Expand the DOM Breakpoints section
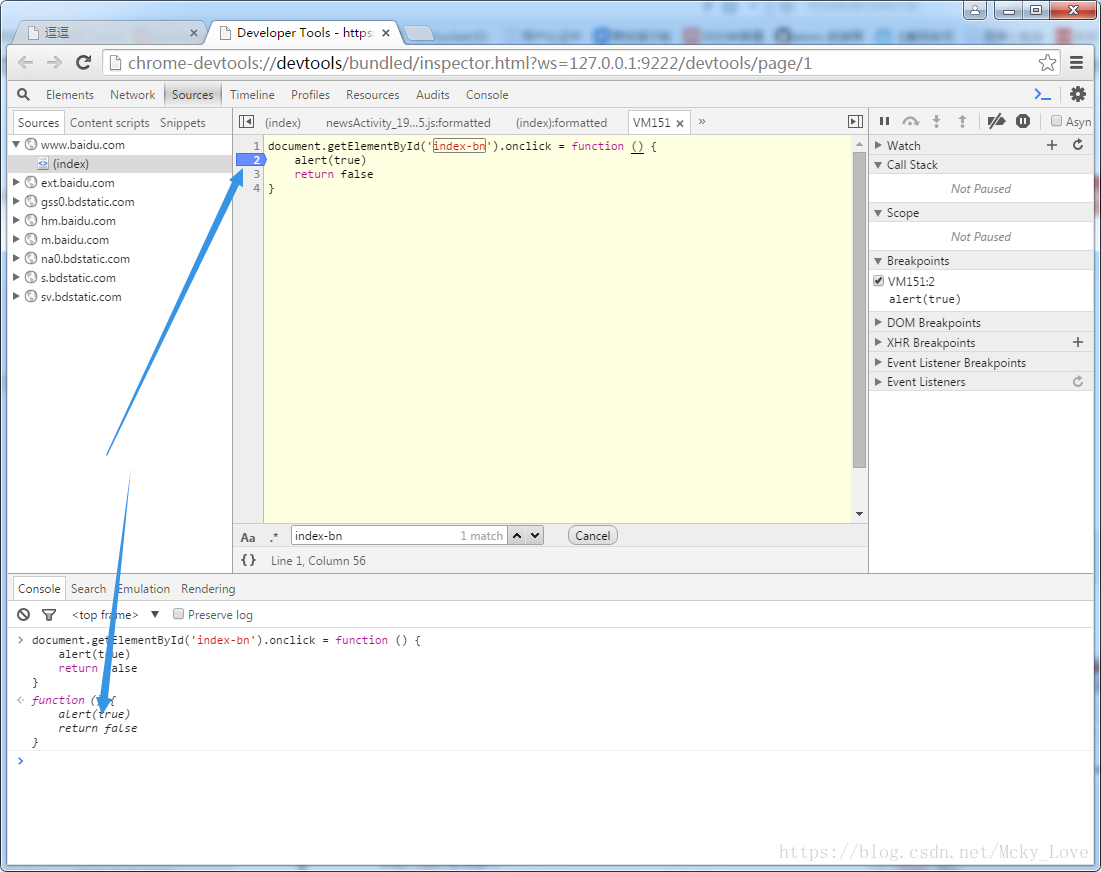Viewport: 1101px width, 872px height. (x=878, y=322)
